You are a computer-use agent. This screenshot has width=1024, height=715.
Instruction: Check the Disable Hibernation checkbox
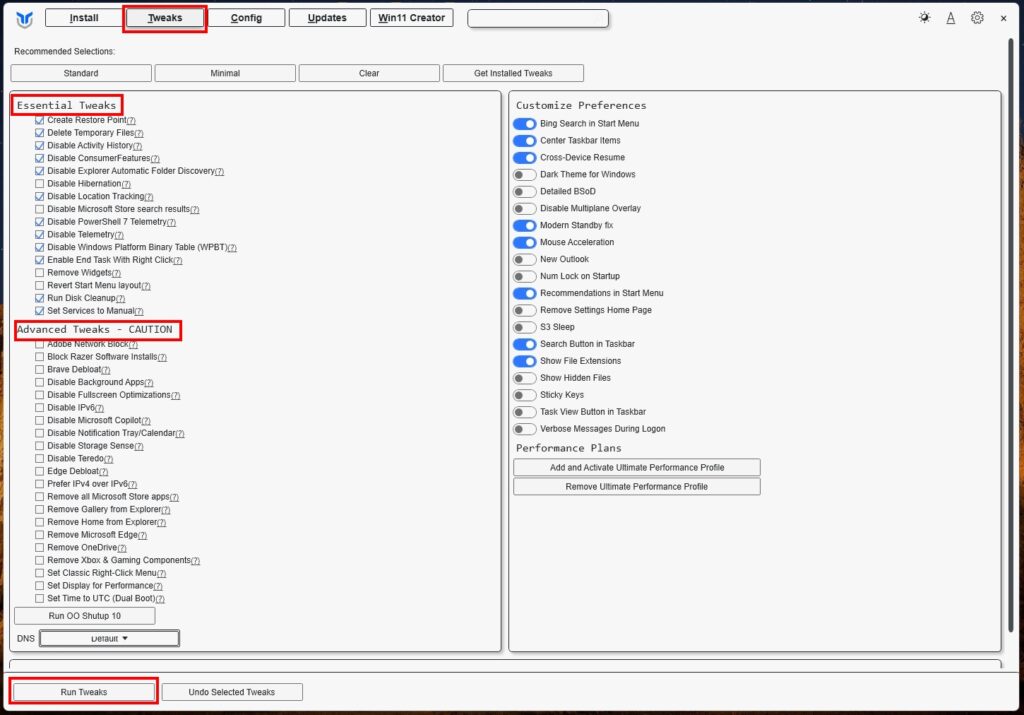[40, 184]
